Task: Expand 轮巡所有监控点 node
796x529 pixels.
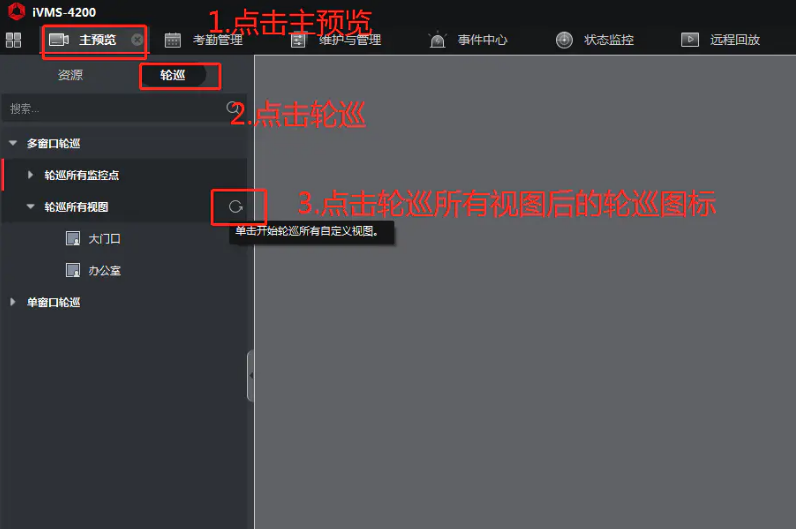Action: (30, 175)
